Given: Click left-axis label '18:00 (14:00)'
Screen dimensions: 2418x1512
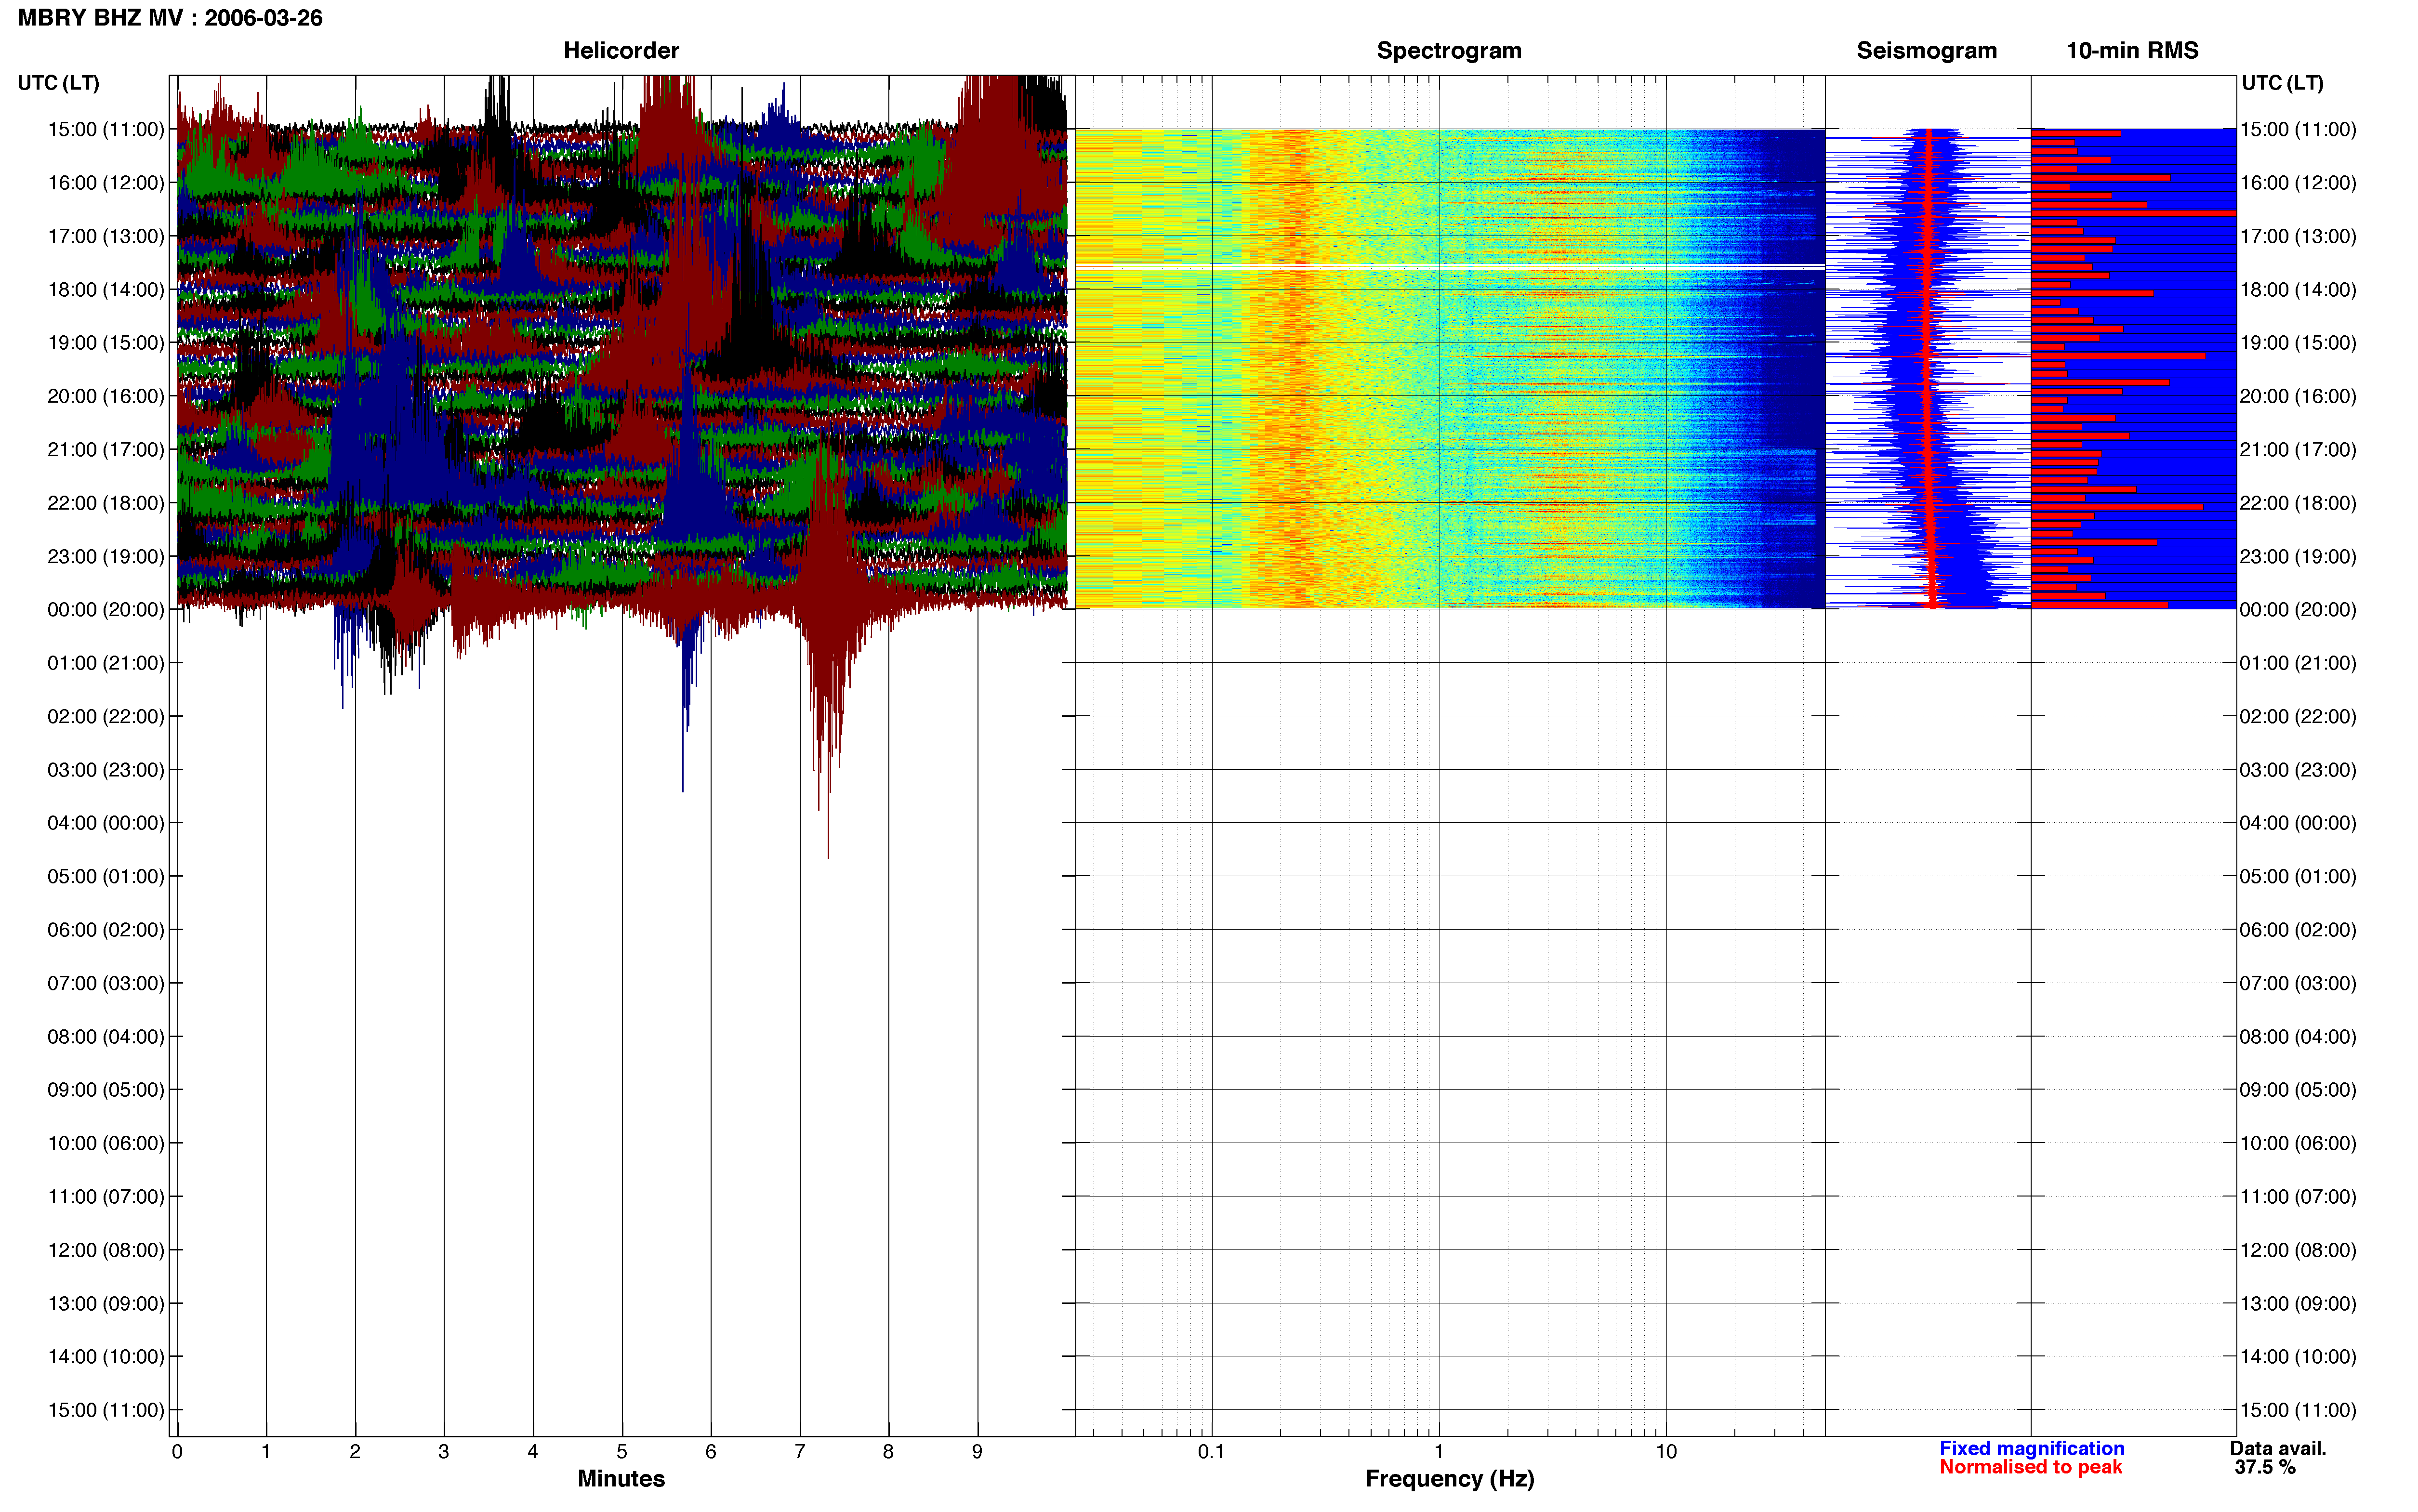Looking at the screenshot, I should 106,290.
